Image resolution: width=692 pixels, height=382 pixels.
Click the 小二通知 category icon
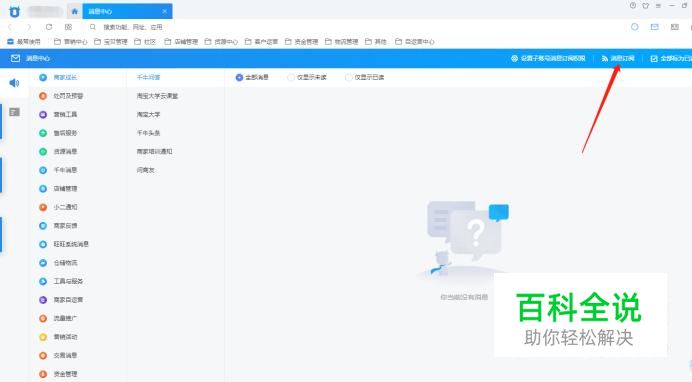coord(43,207)
